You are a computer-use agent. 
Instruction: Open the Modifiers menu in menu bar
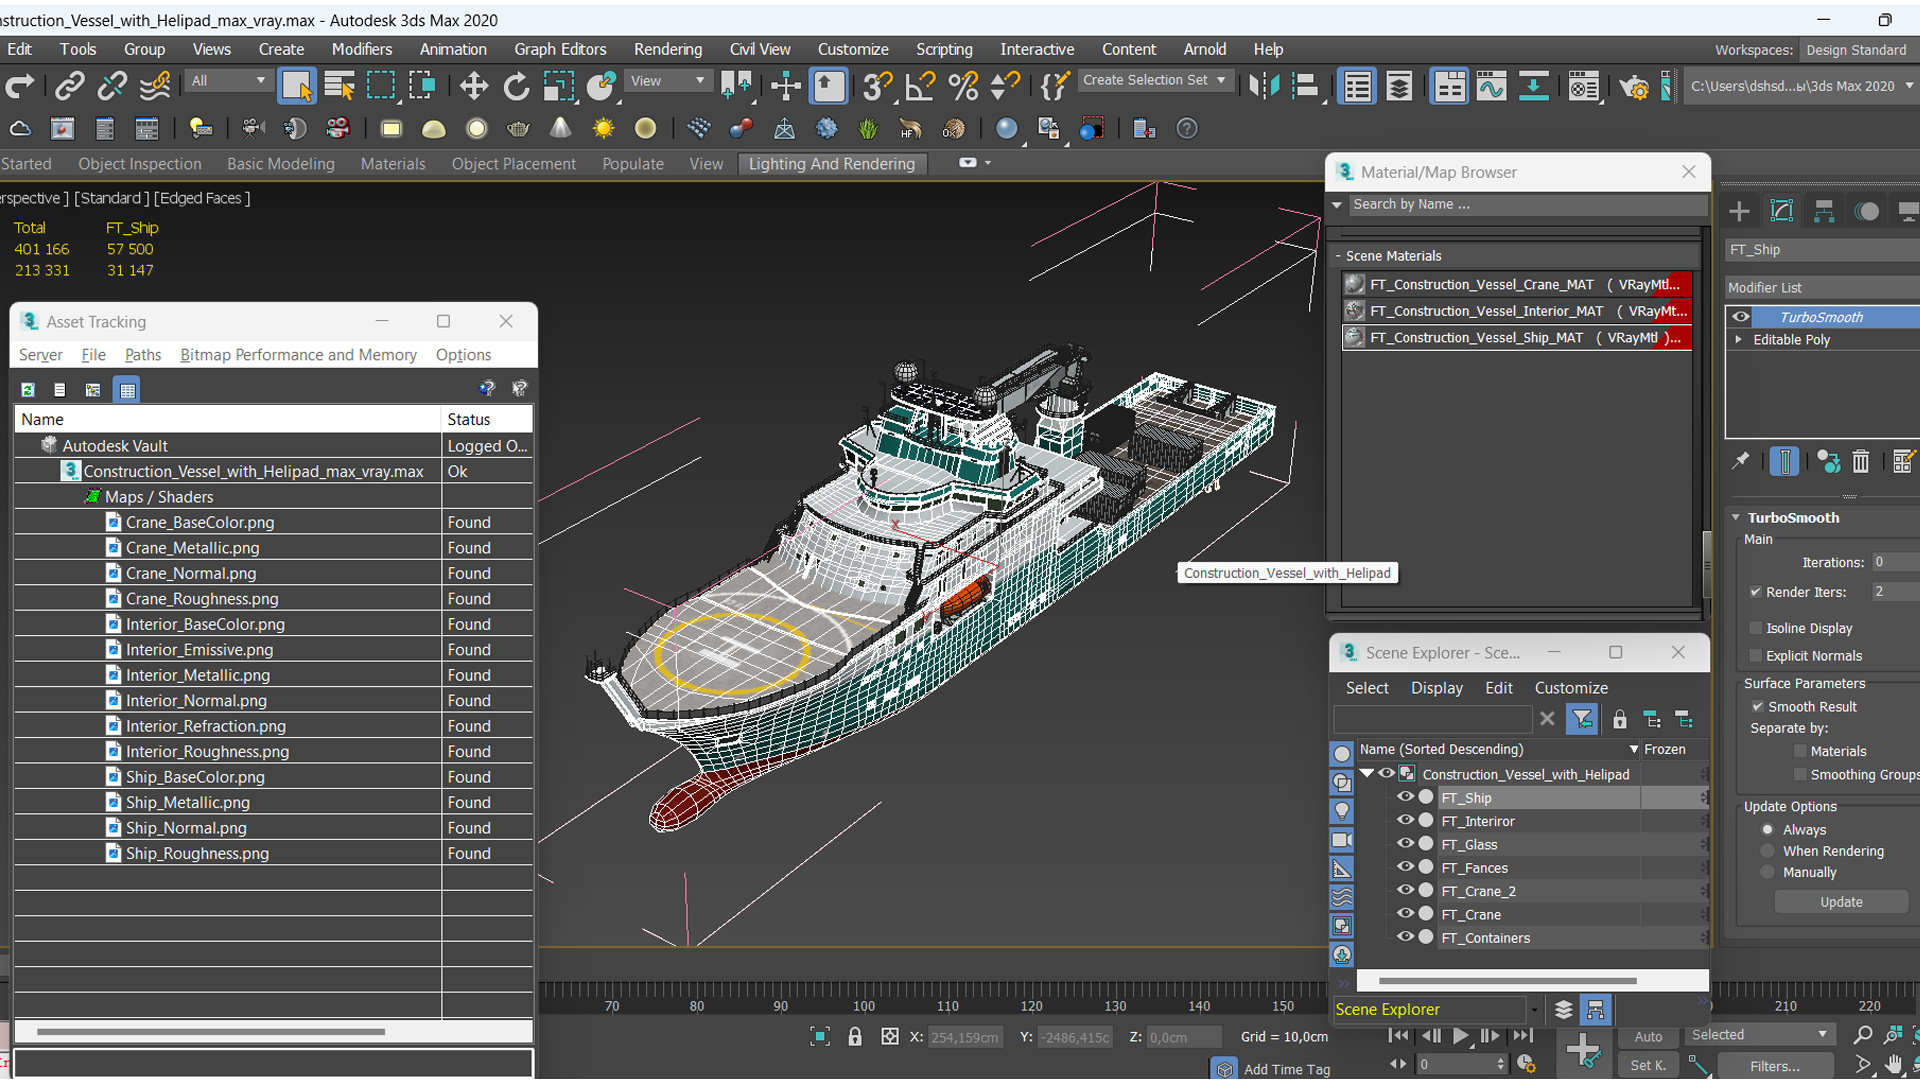tap(359, 49)
